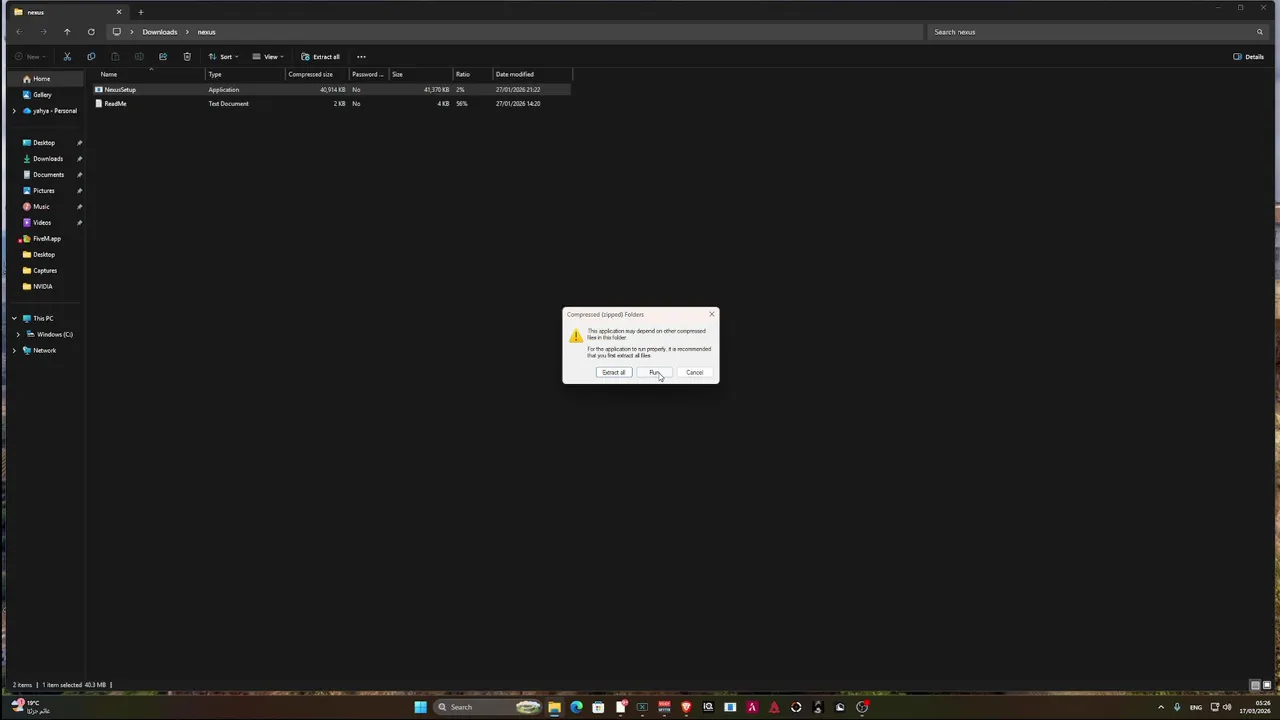The width and height of the screenshot is (1280, 720).
Task: Sort by the Date modified column header
Action: point(533,74)
